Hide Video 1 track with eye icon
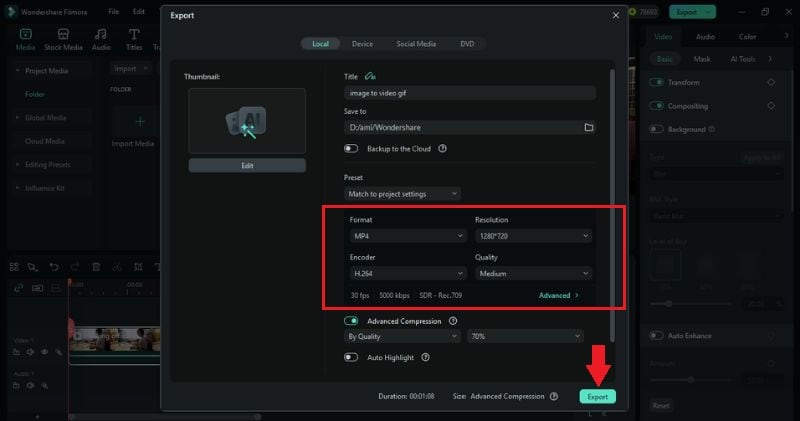The width and height of the screenshot is (800, 421). coord(44,352)
